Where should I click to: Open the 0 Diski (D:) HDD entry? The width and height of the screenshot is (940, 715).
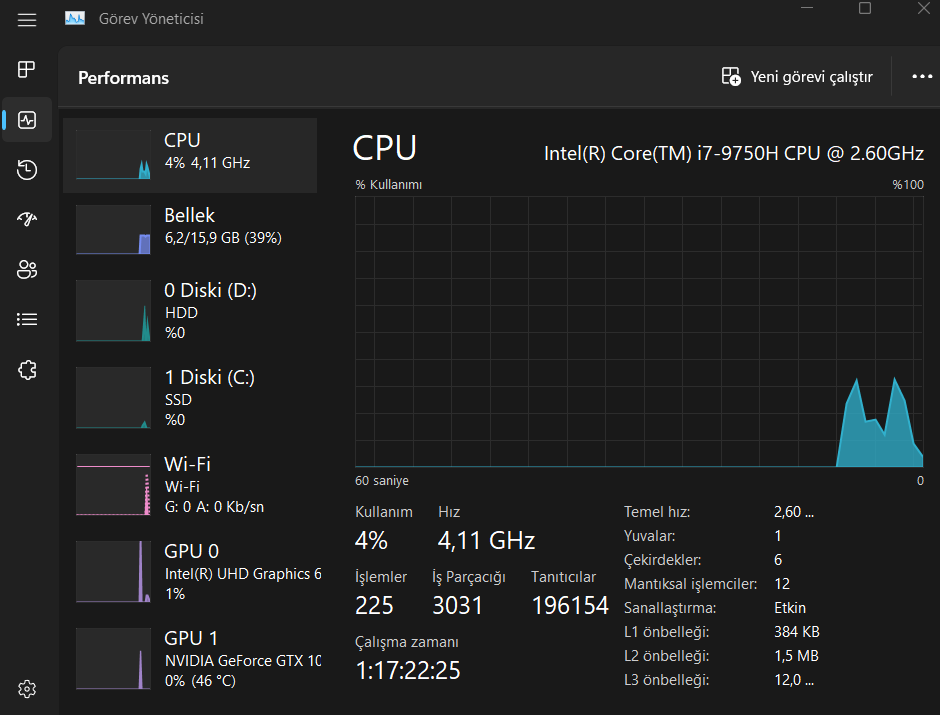pyautogui.click(x=190, y=310)
